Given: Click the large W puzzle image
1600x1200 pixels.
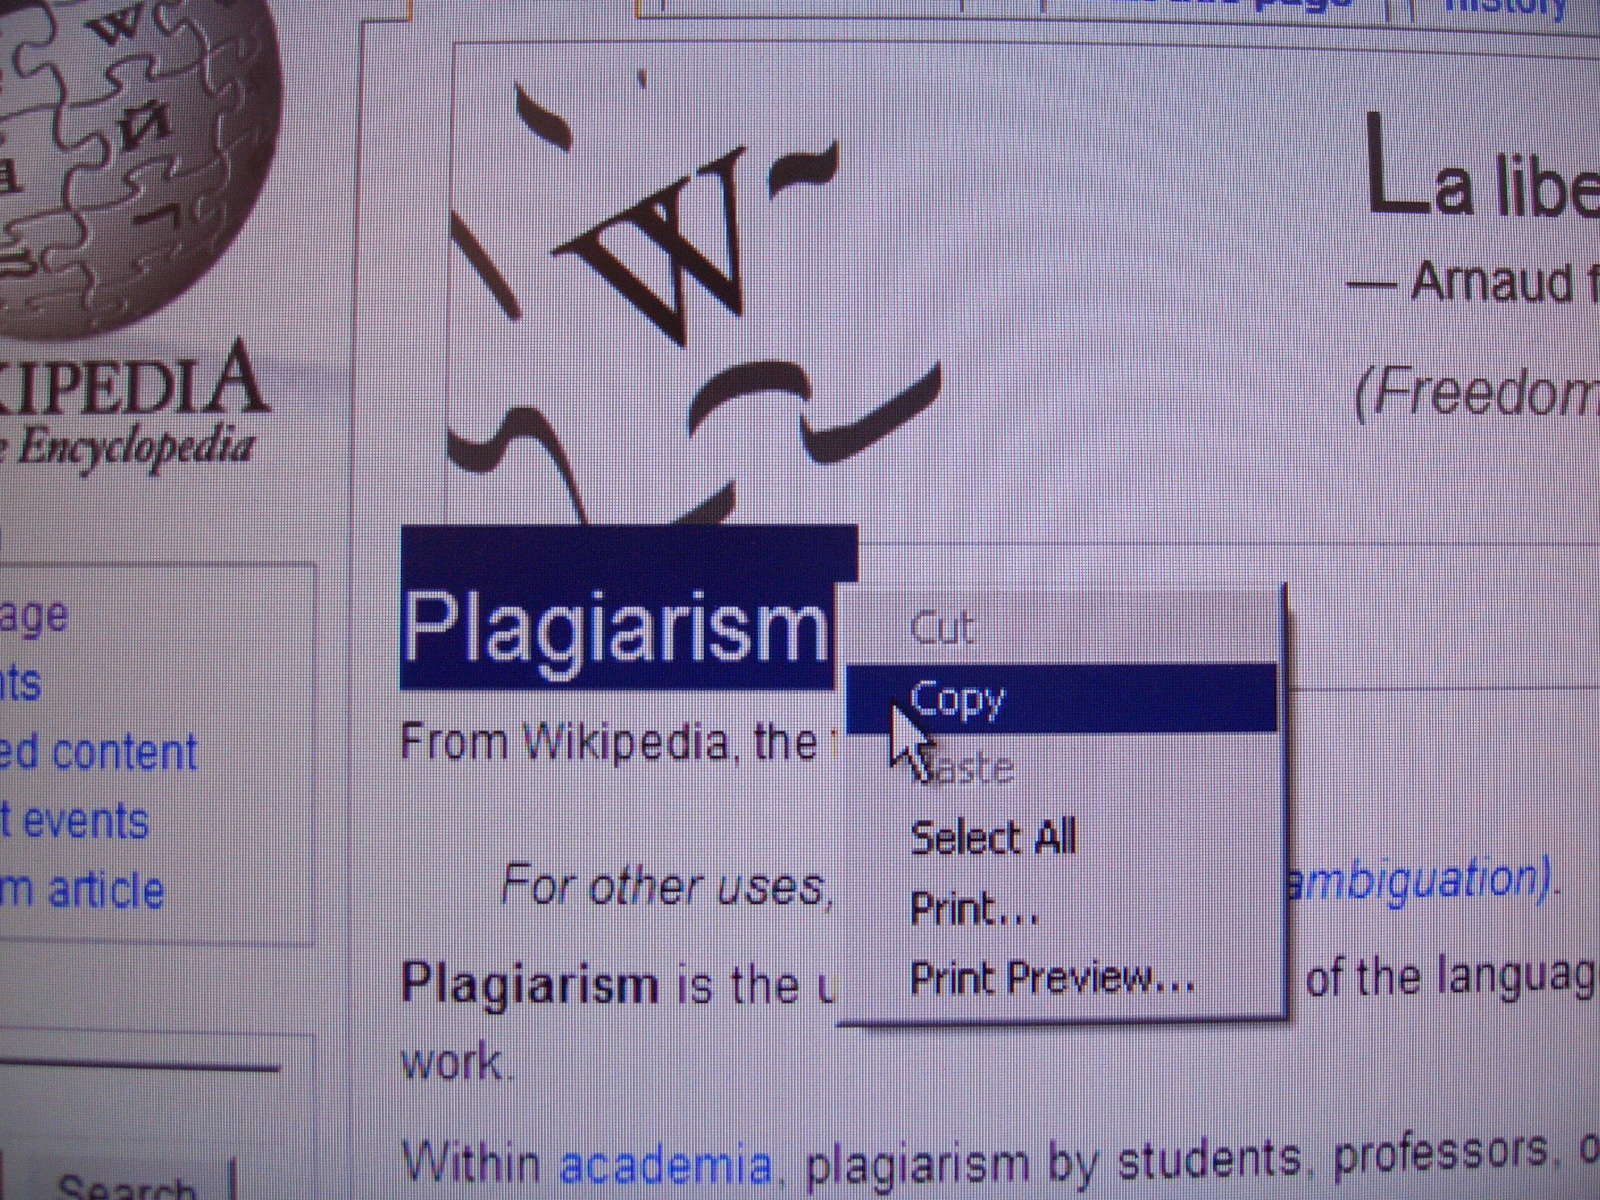Looking at the screenshot, I should (x=690, y=290).
